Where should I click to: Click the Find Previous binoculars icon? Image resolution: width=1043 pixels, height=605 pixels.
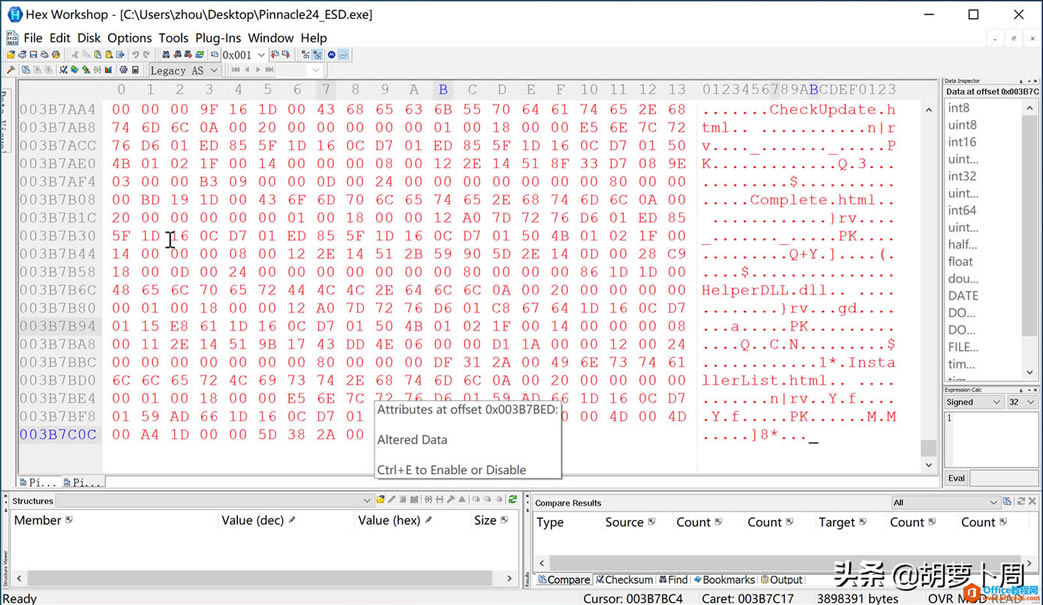(x=177, y=55)
